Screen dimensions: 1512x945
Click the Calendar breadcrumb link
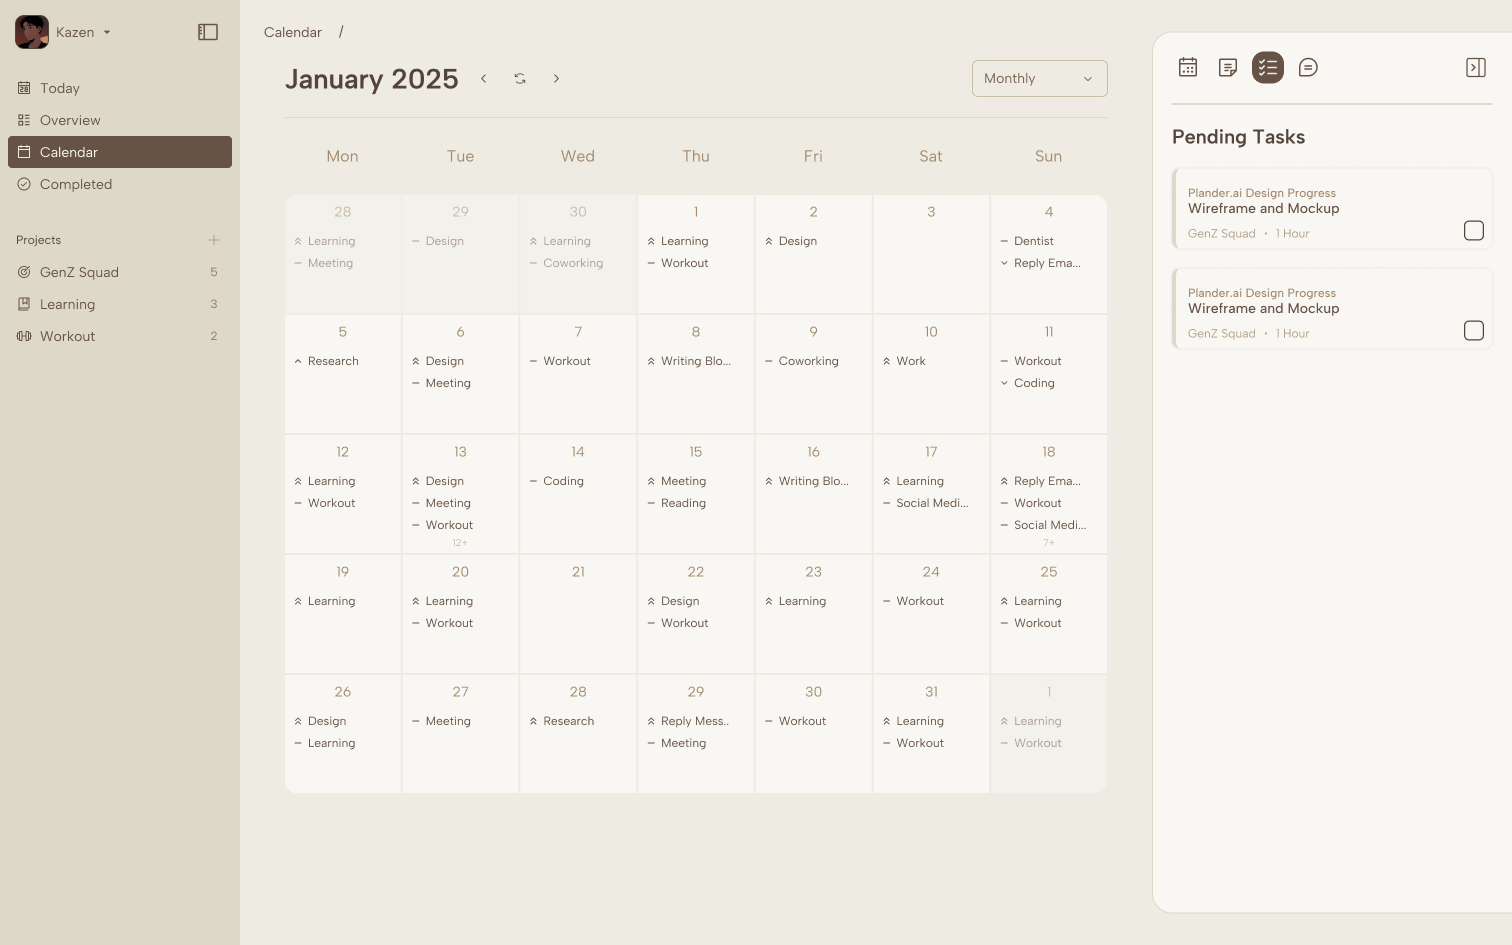293,32
